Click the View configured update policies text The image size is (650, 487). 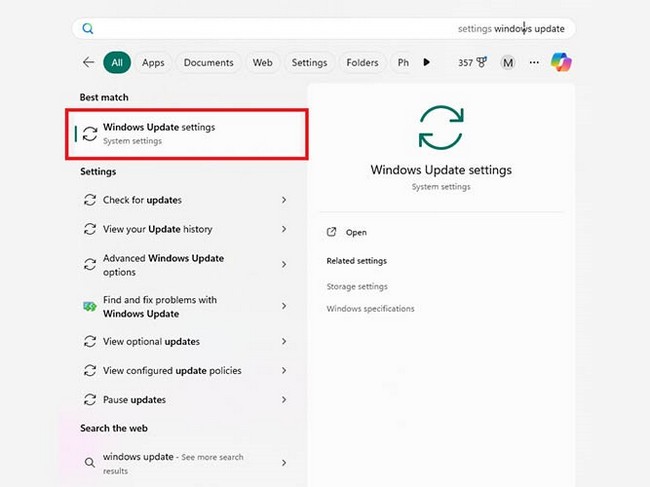point(172,370)
